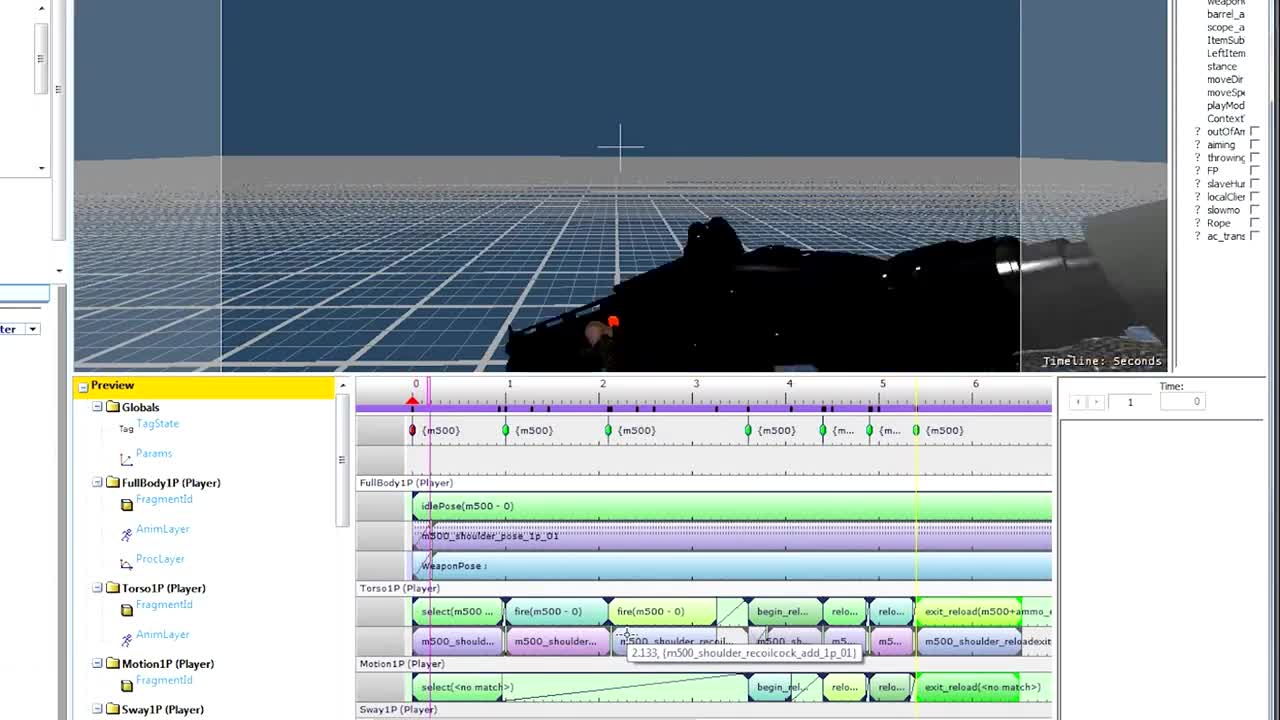
Task: Open the dropdown below the filter field
Action: [31, 328]
